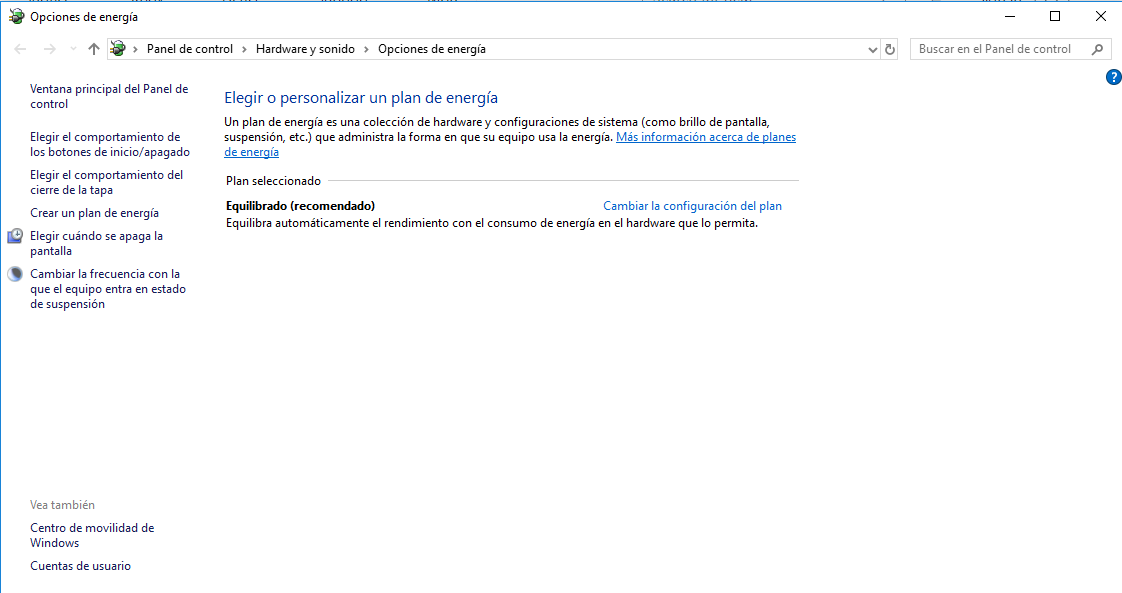Select Panel de control breadcrumb
Screen dimensions: 1122x593
(x=190, y=49)
